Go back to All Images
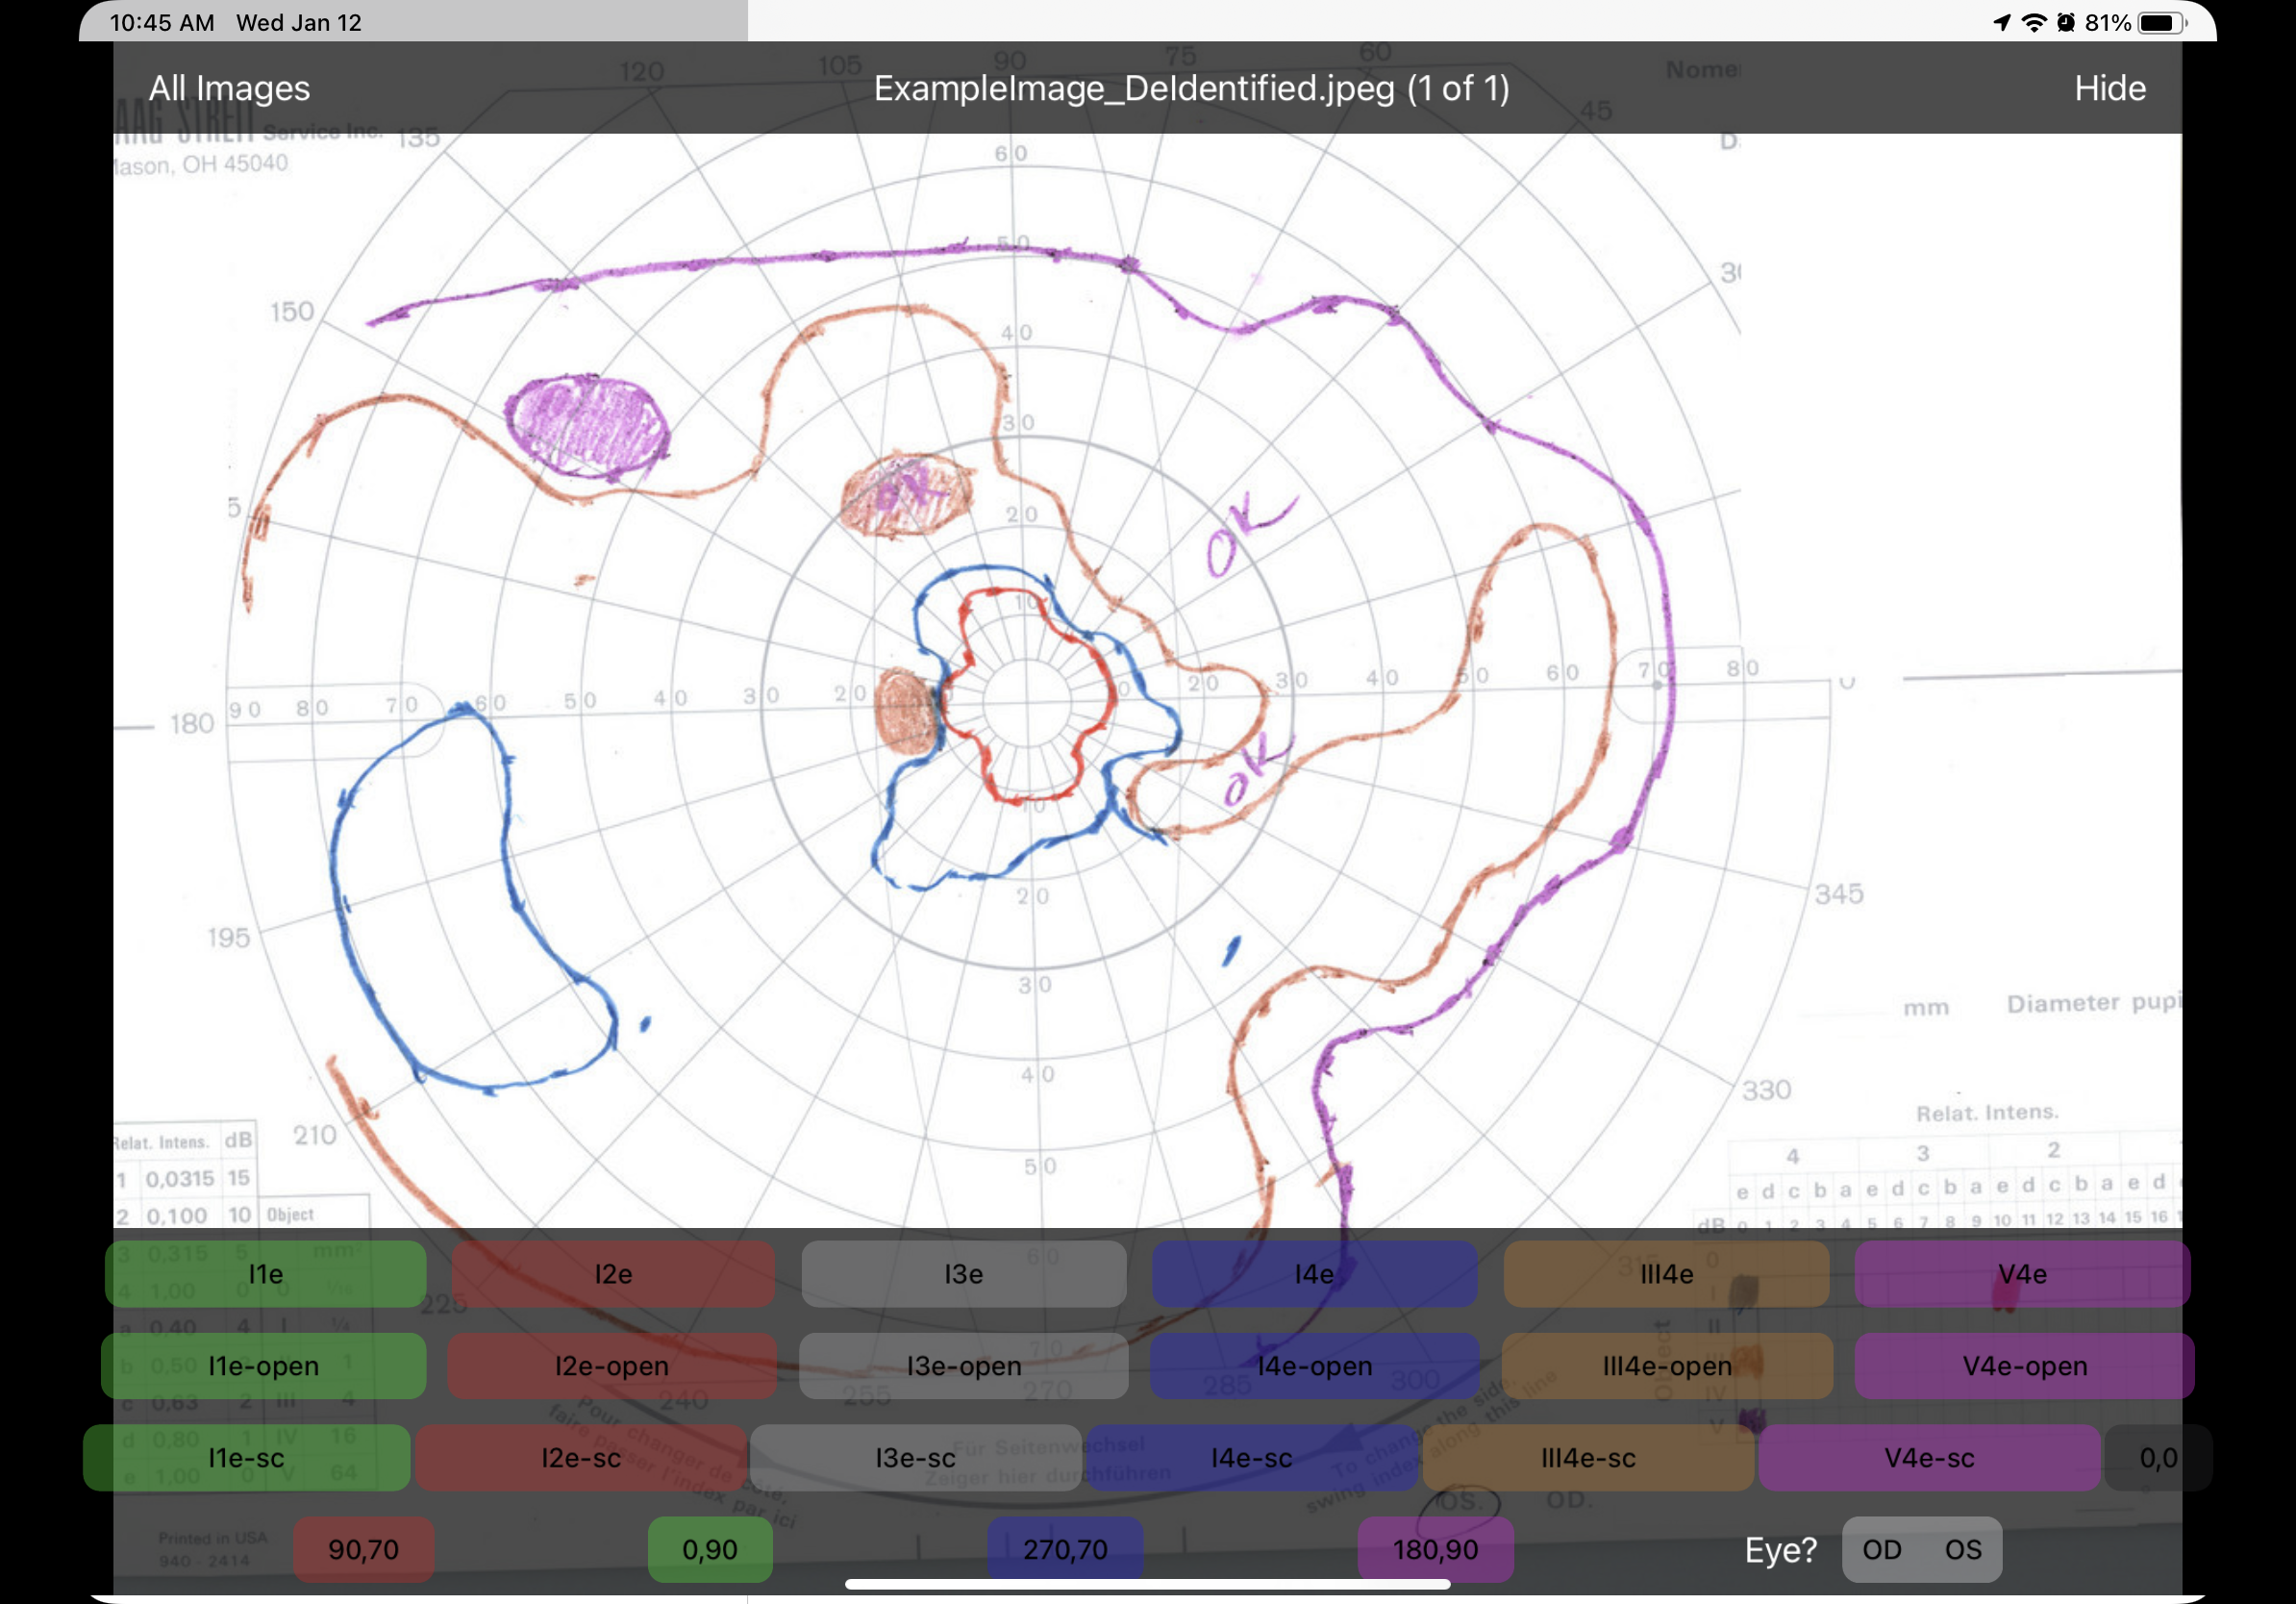The width and height of the screenshot is (2296, 1604). (229, 88)
